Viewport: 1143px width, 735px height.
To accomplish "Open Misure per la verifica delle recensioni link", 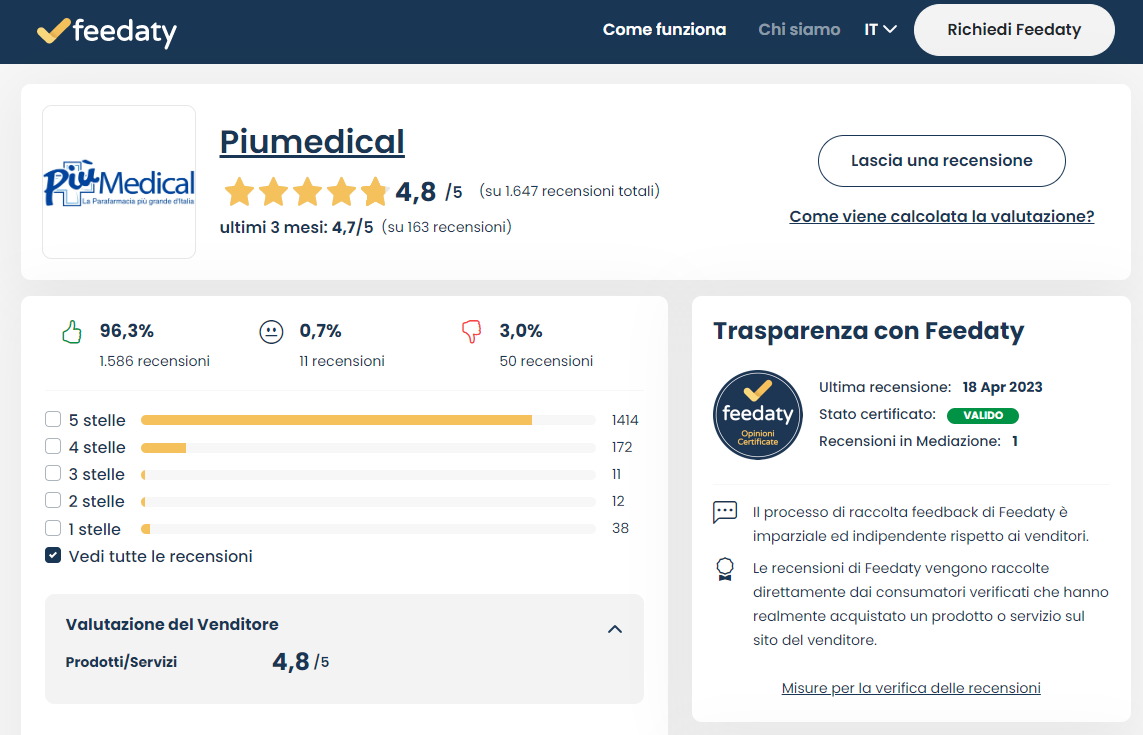I will (x=911, y=688).
